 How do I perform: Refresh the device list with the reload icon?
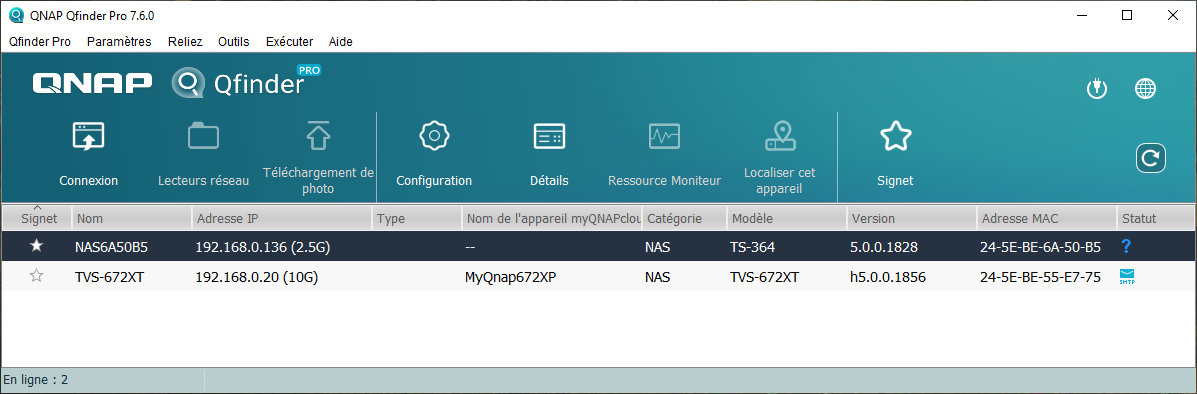click(x=1150, y=158)
